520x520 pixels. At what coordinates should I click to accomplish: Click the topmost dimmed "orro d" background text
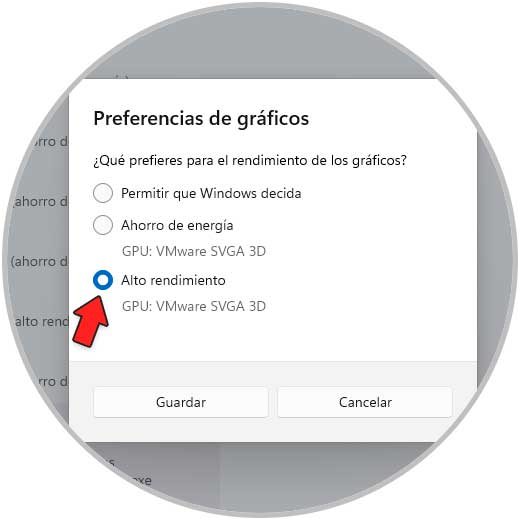tap(50, 142)
